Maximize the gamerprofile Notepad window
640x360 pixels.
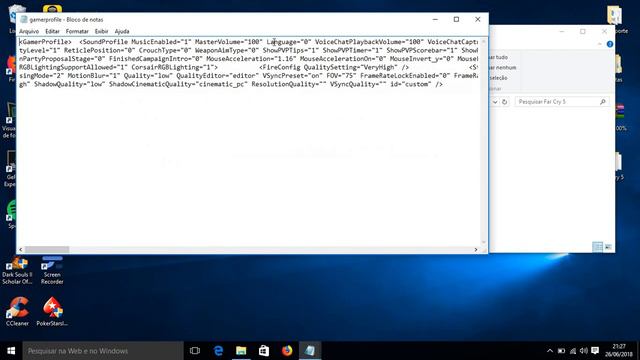click(x=456, y=19)
